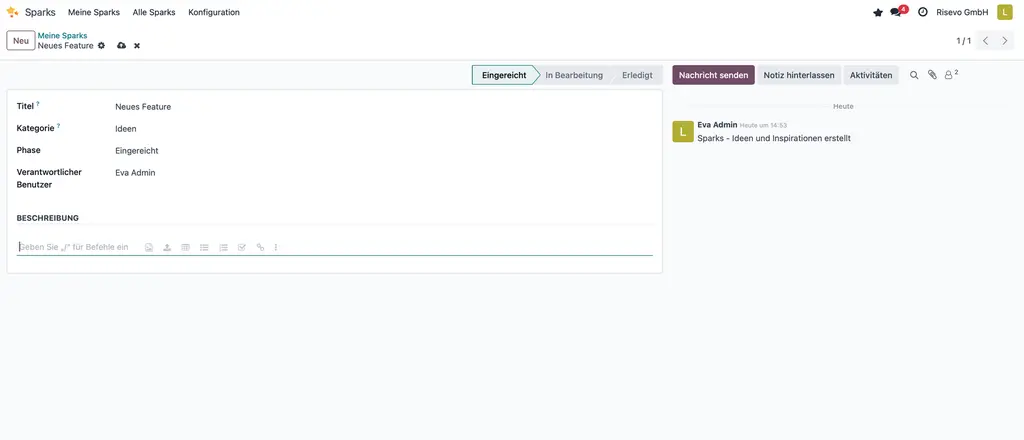
Task: Insert an image in the description
Action: (x=149, y=247)
